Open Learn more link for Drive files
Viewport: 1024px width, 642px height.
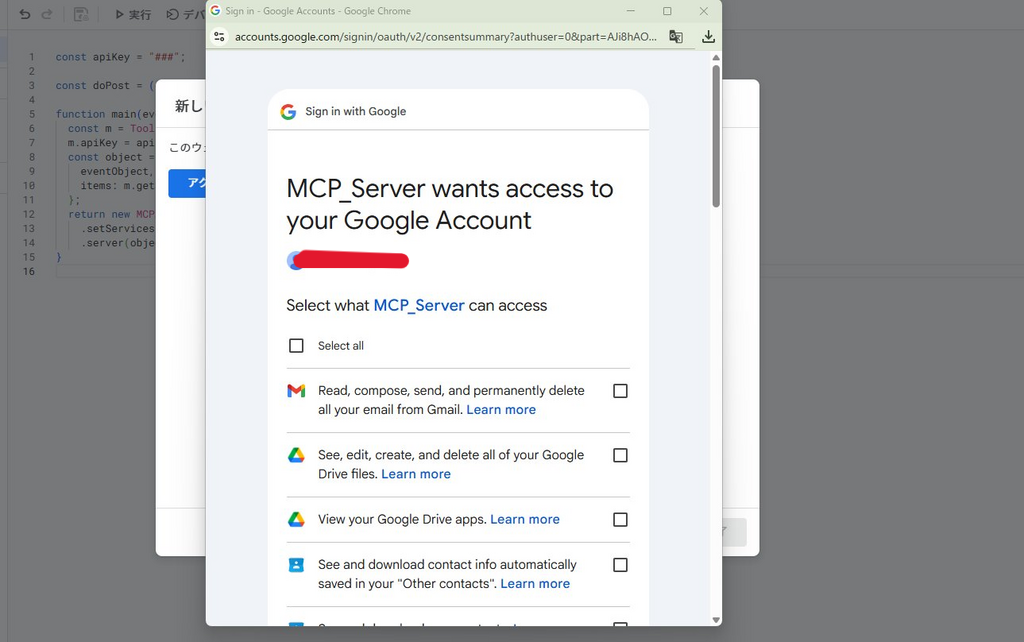coord(416,474)
